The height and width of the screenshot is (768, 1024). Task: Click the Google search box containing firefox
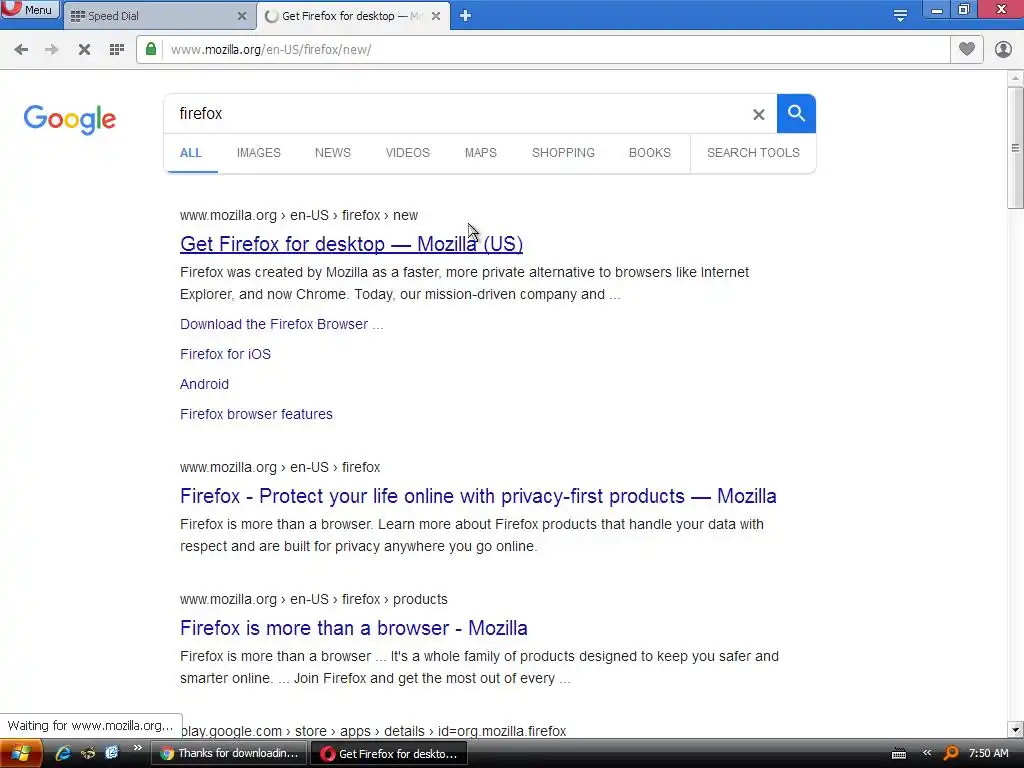(457, 114)
